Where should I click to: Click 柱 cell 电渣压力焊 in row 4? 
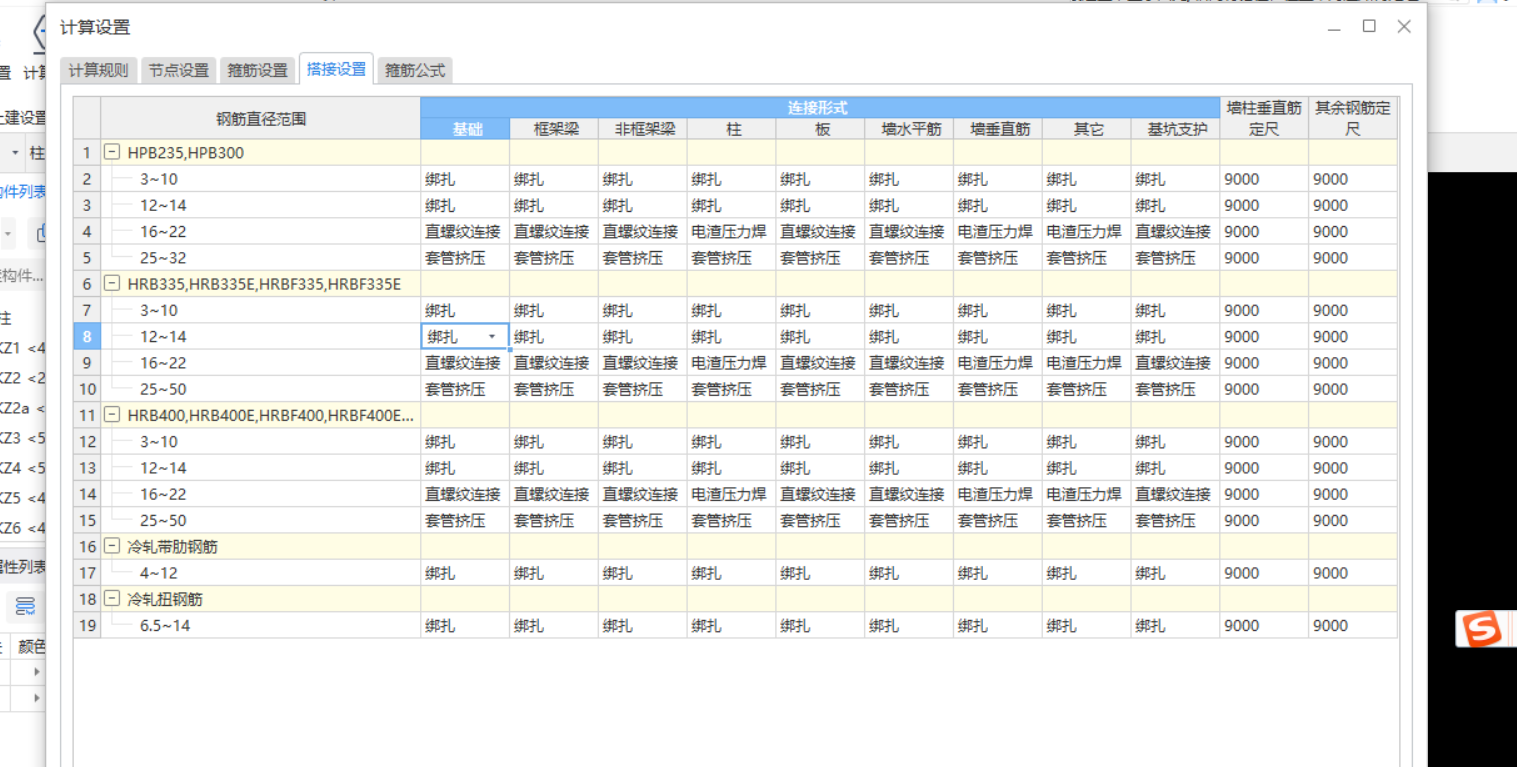[731, 232]
